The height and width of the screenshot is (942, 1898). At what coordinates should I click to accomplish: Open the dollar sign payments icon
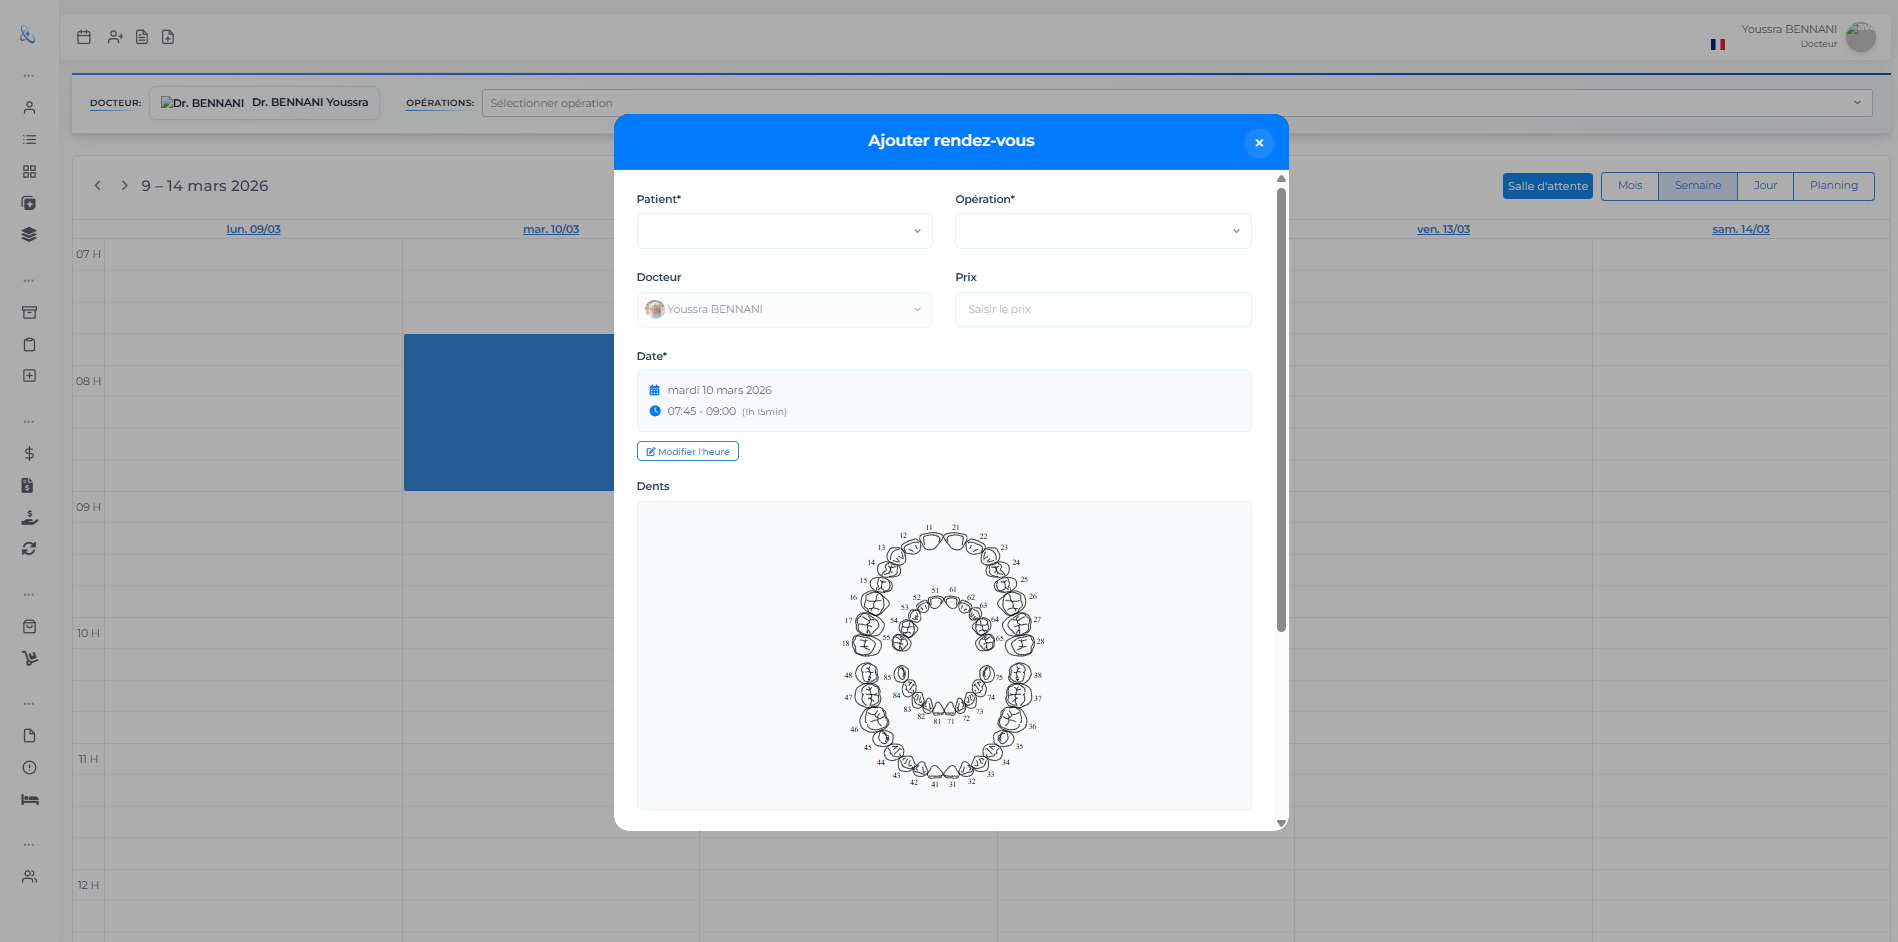point(29,454)
